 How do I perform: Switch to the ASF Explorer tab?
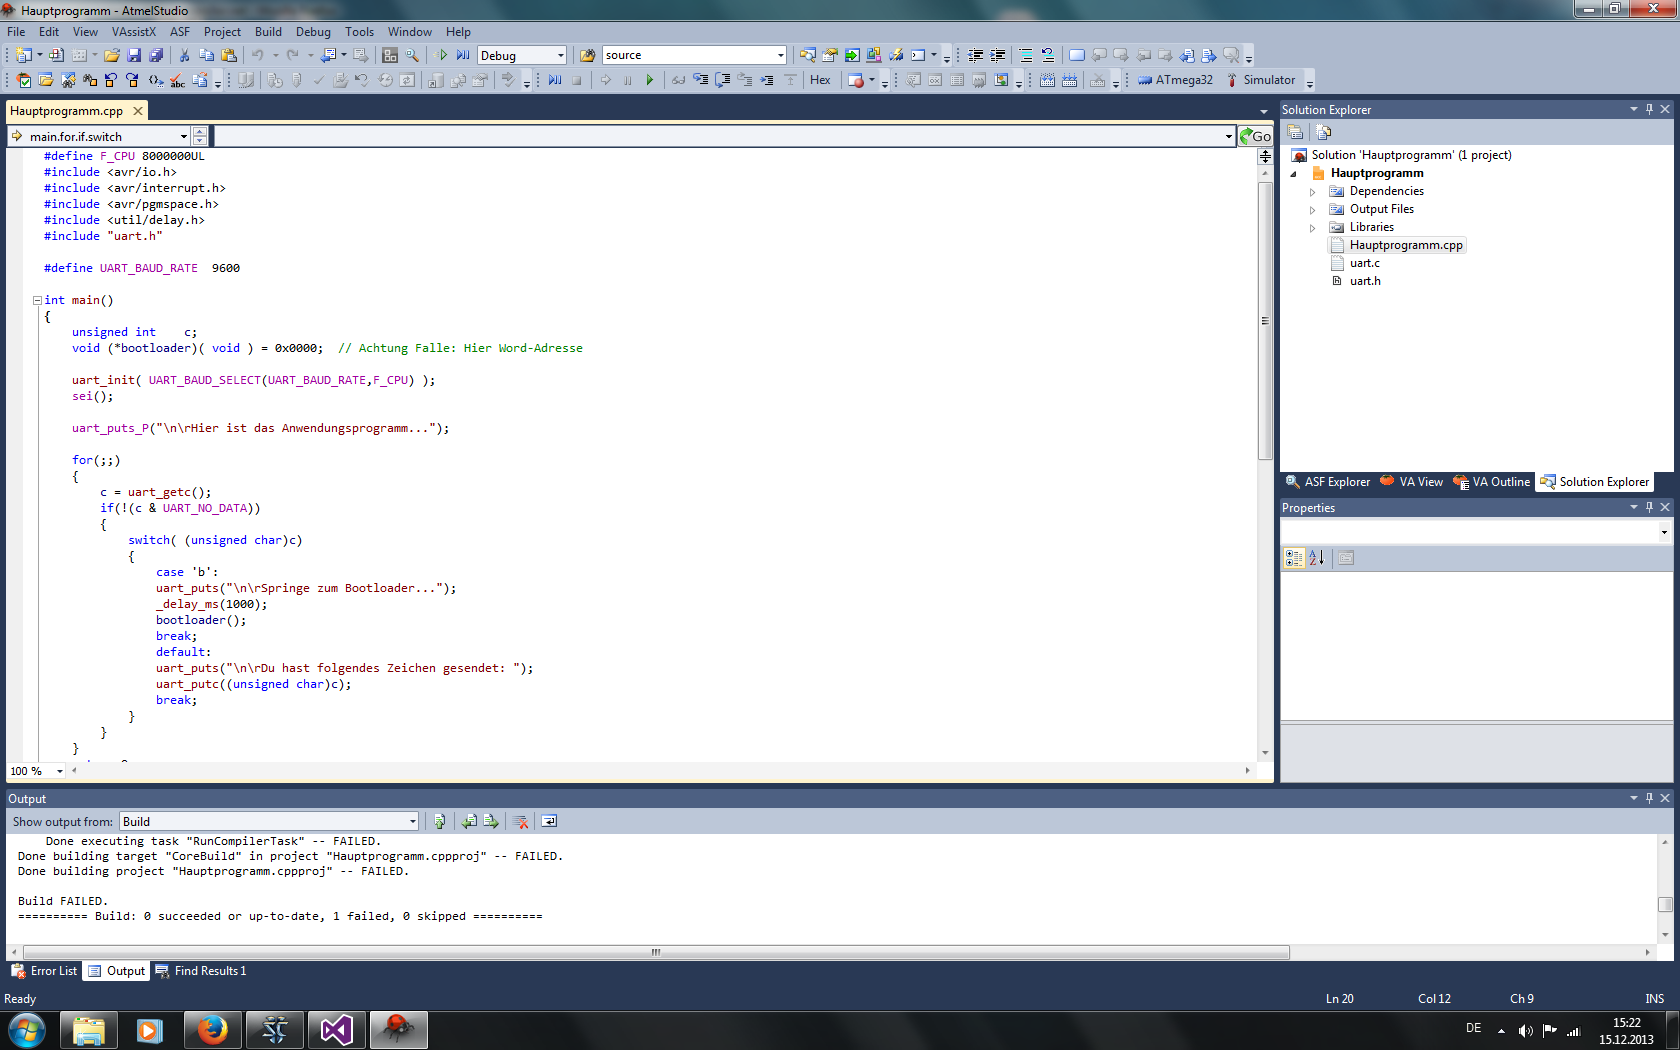click(x=1328, y=482)
